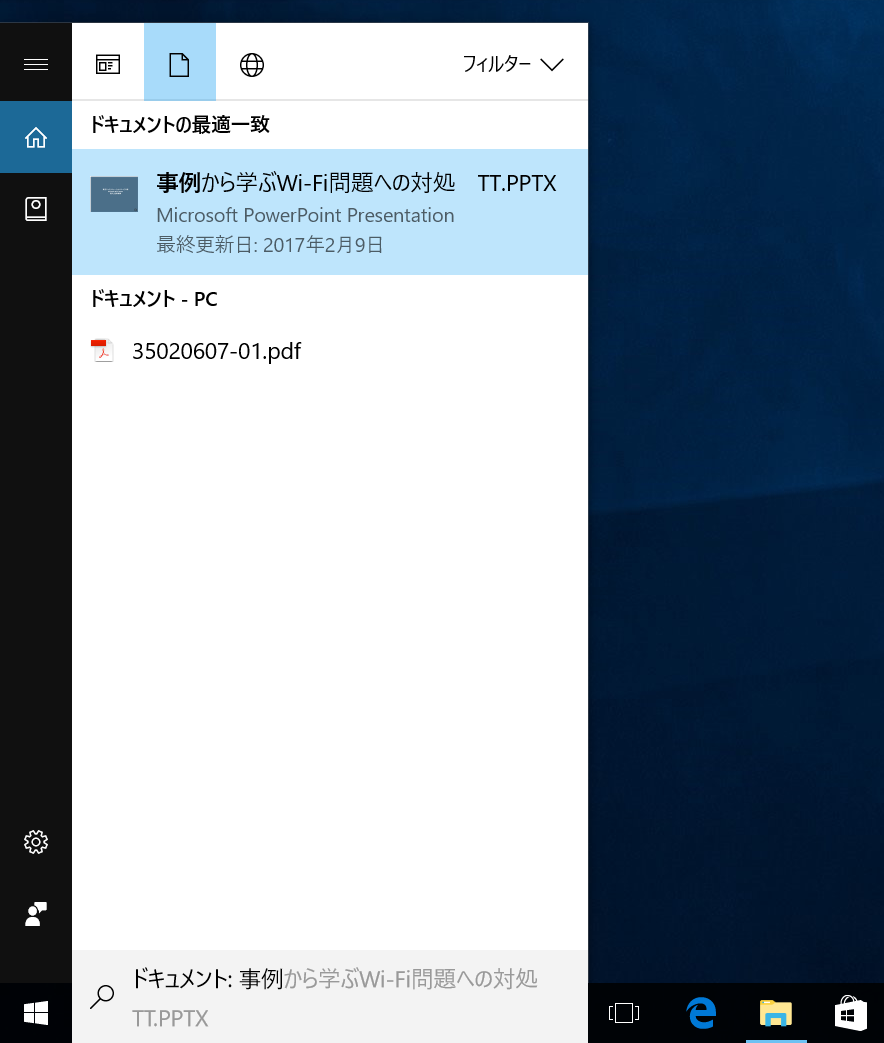The width and height of the screenshot is (884, 1043).
Task: Click inside the search input field
Action: (330, 997)
